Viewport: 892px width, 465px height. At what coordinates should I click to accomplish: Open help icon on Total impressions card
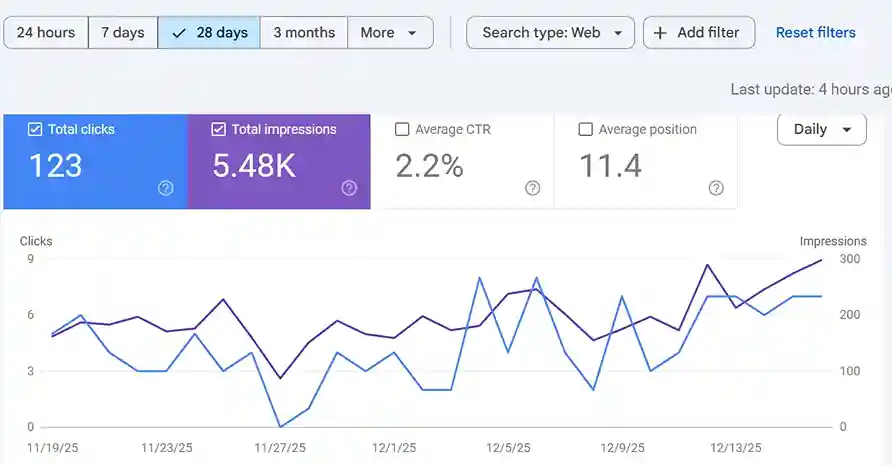(x=349, y=188)
